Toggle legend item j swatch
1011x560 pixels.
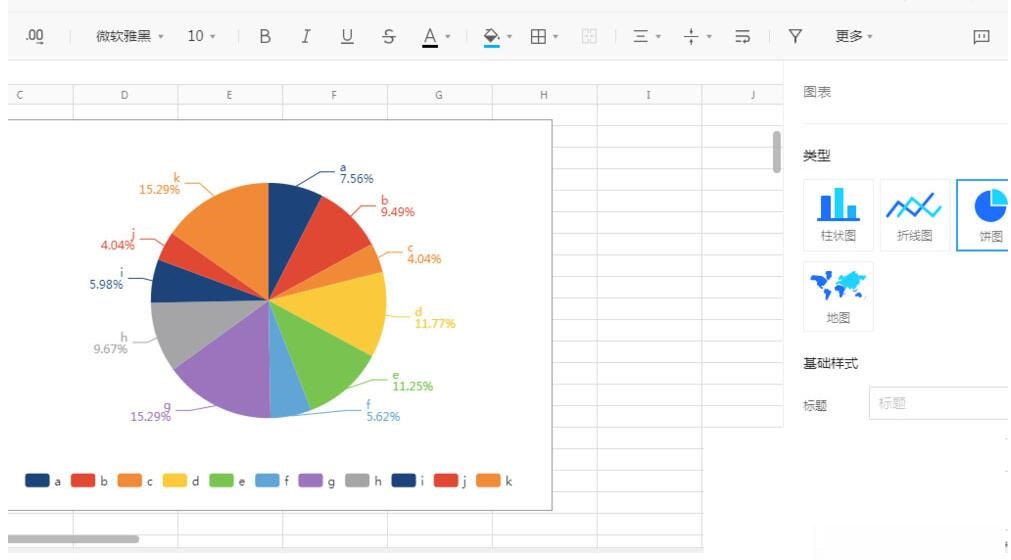(x=446, y=481)
